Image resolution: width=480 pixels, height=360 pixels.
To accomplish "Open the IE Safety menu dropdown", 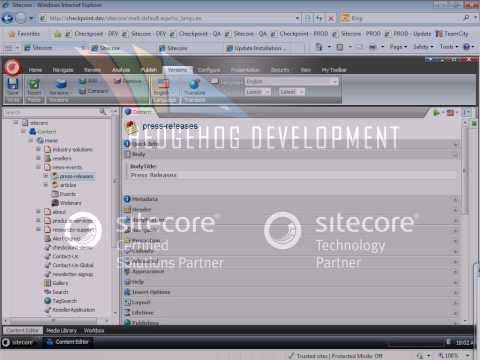I will (423, 47).
